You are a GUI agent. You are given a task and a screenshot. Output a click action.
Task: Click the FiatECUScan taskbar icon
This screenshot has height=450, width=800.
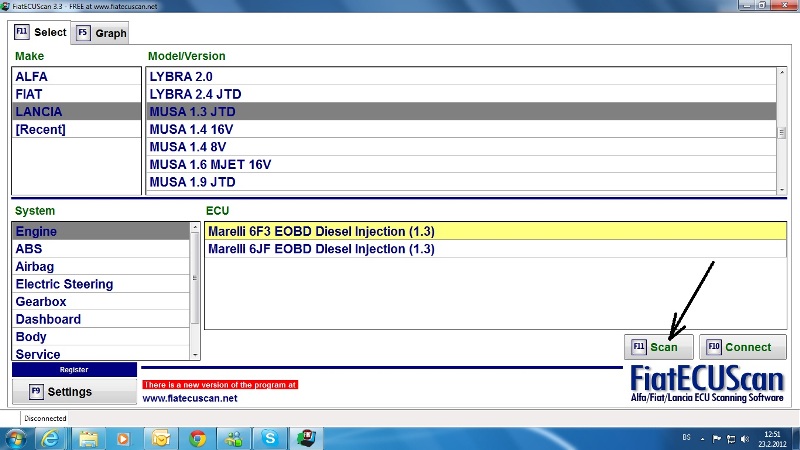click(x=306, y=439)
